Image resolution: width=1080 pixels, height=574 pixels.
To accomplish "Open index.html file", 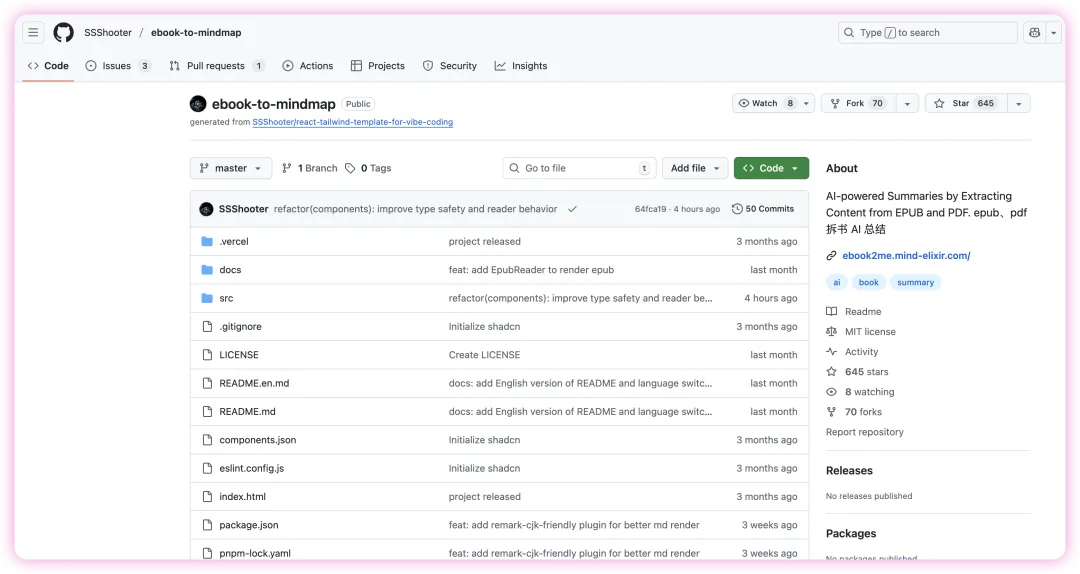I will 242,496.
